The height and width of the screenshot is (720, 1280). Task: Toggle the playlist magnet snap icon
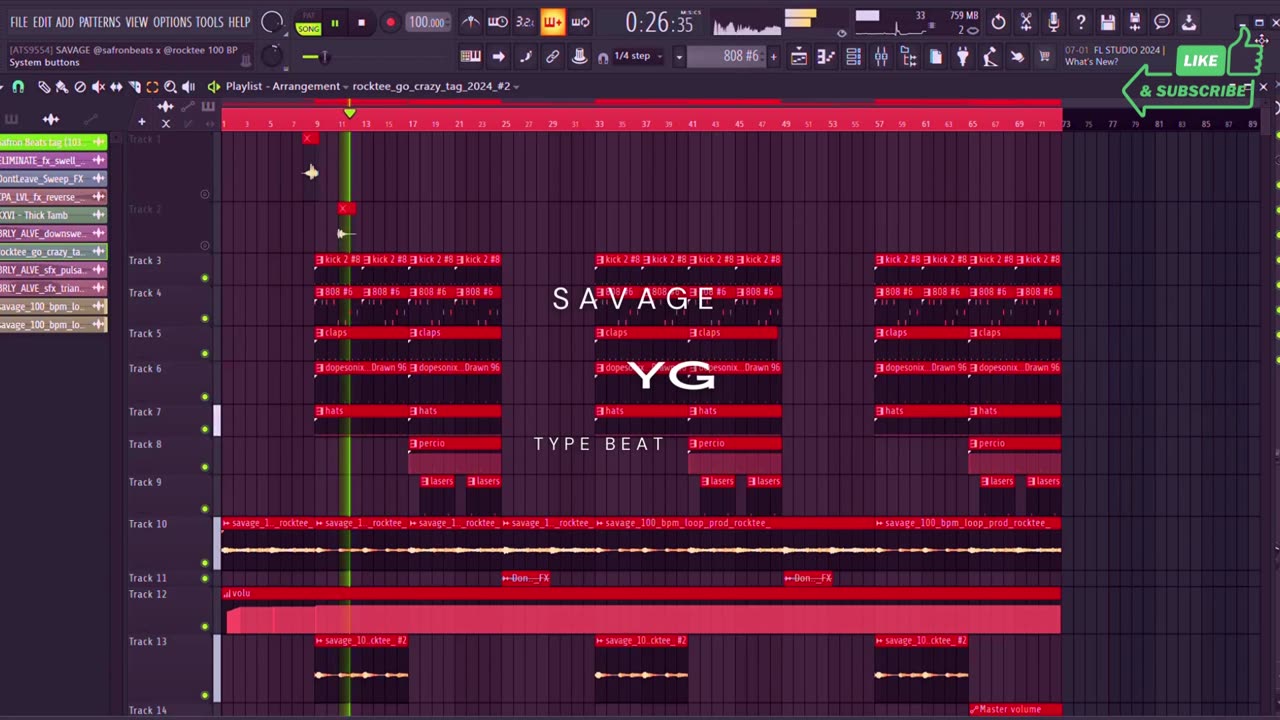click(x=18, y=87)
